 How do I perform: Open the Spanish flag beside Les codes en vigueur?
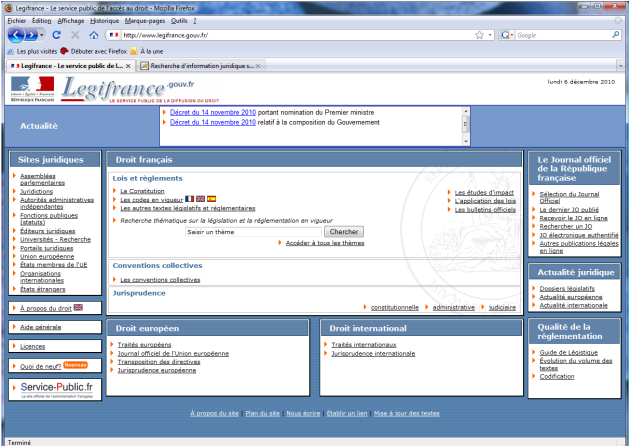click(x=211, y=199)
